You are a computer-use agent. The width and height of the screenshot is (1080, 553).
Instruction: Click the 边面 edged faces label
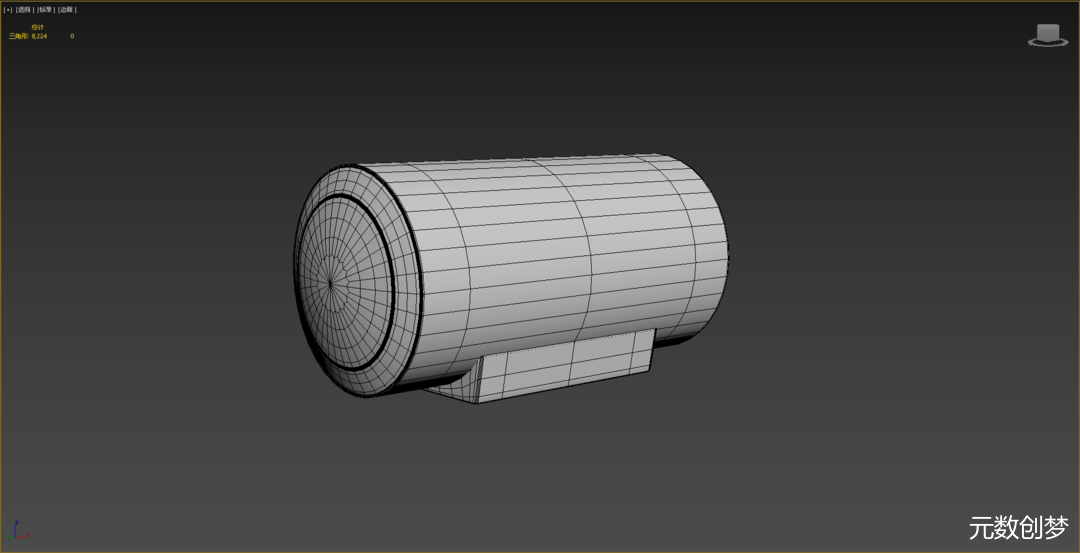[66, 9]
